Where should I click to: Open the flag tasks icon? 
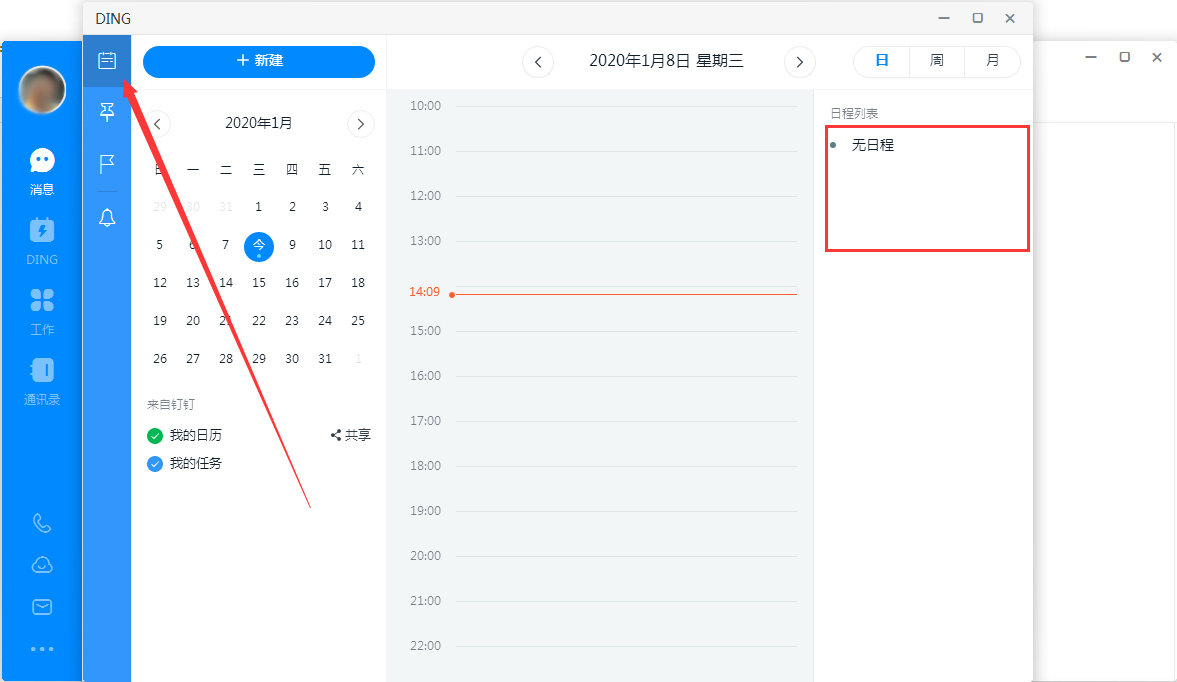106,164
